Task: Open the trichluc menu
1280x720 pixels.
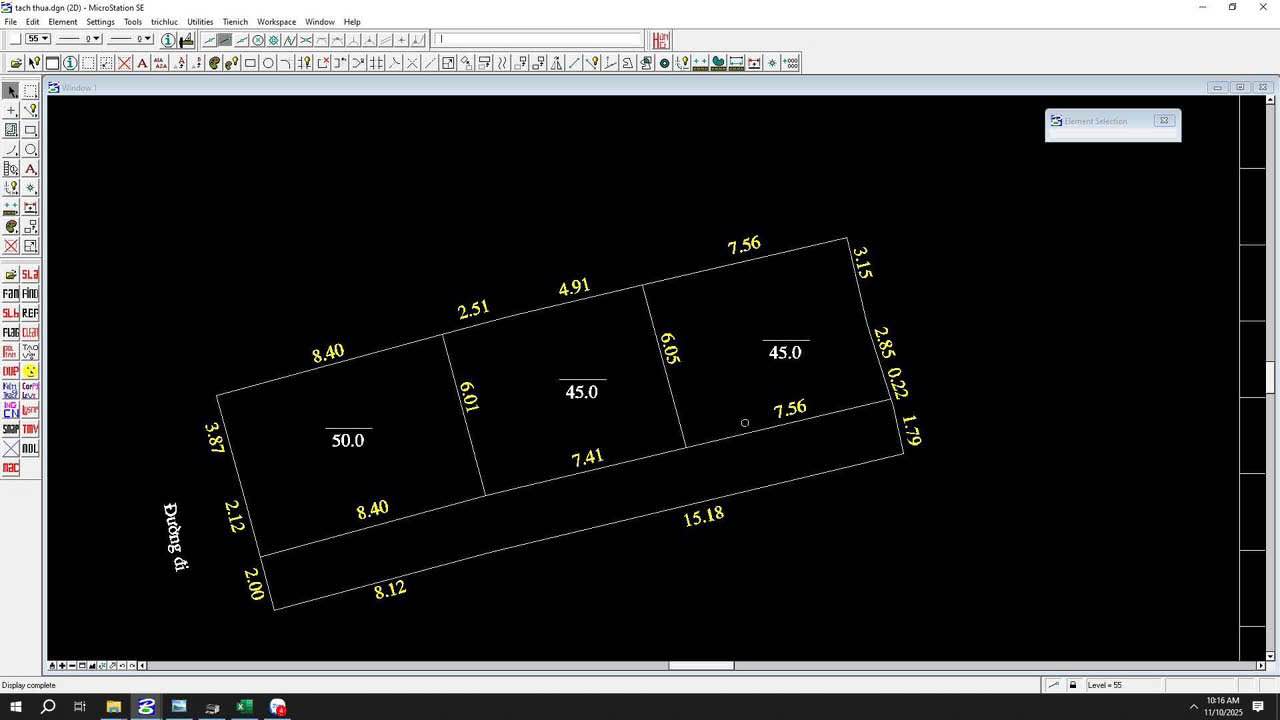Action: point(164,21)
